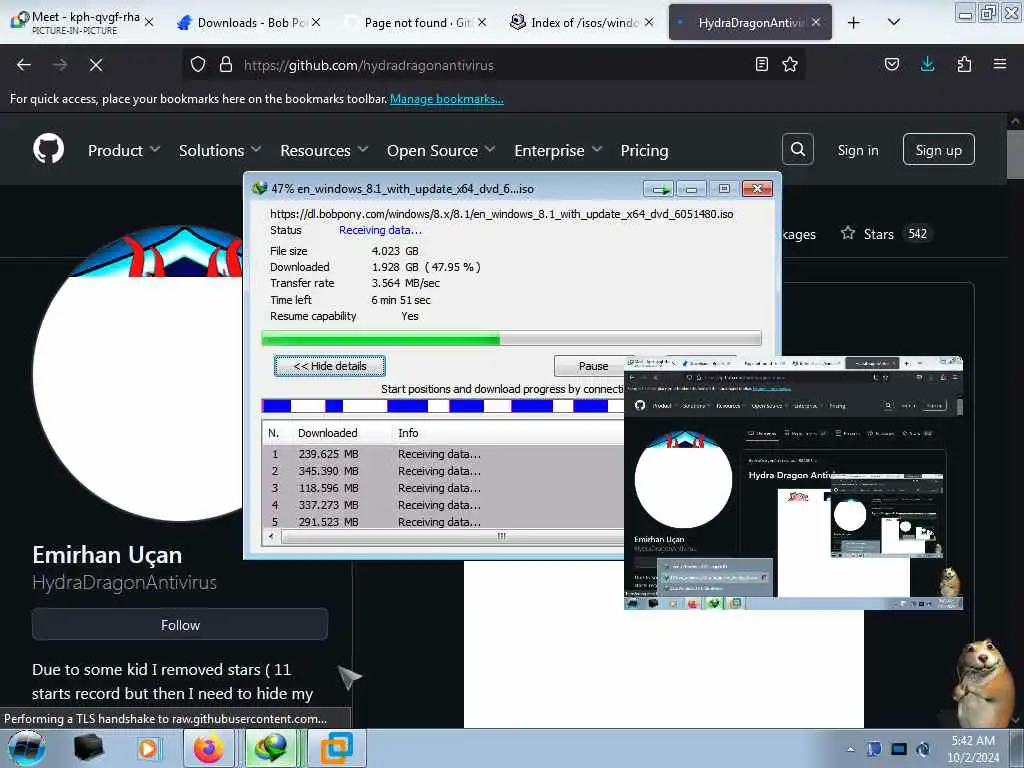Open the black box app on taskbar
This screenshot has width=1024, height=768.
coord(89,748)
